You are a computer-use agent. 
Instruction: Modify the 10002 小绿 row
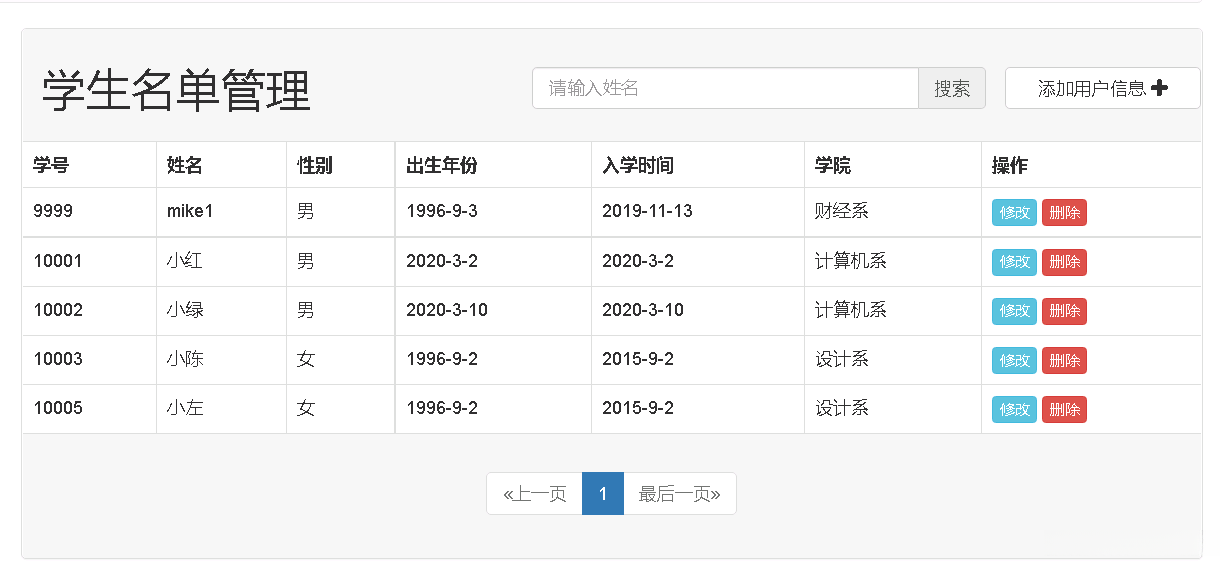tap(1014, 311)
